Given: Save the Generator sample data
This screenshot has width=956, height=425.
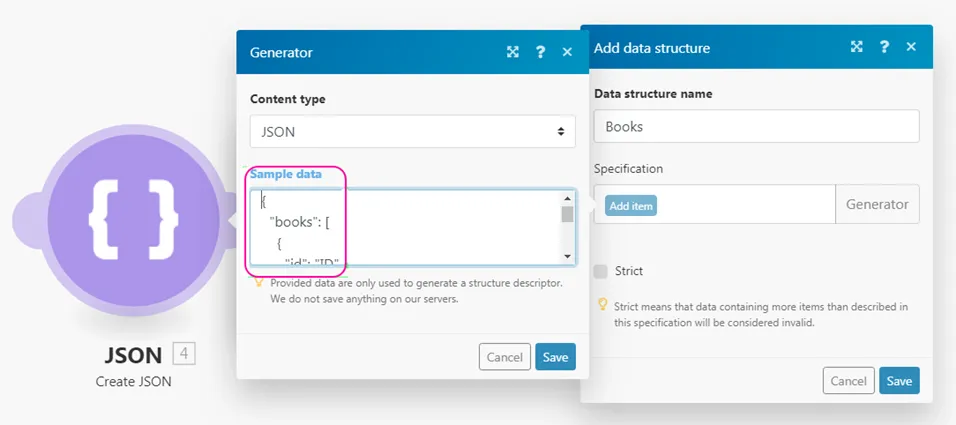Looking at the screenshot, I should (555, 357).
